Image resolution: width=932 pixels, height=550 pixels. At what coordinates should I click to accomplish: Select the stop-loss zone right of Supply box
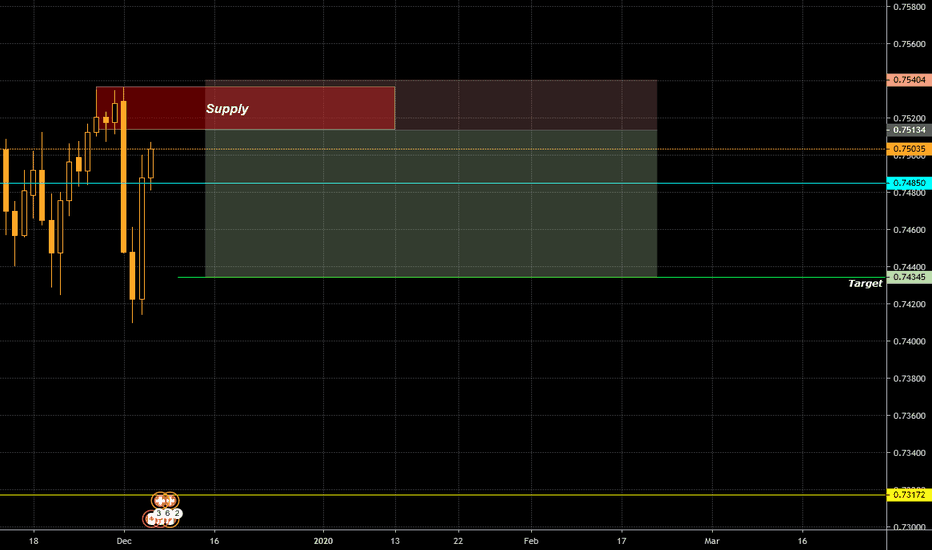tap(525, 104)
